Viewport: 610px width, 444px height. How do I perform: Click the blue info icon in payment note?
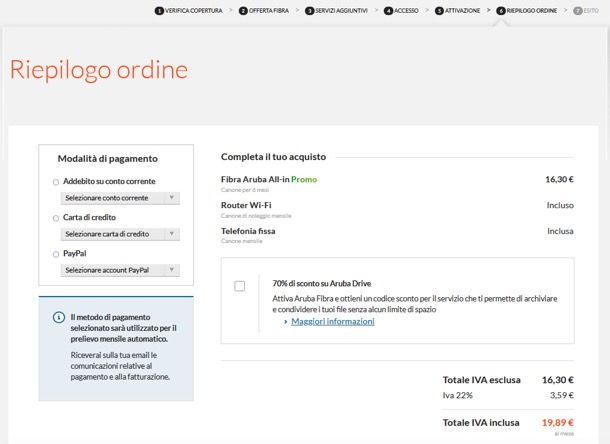[x=59, y=318]
